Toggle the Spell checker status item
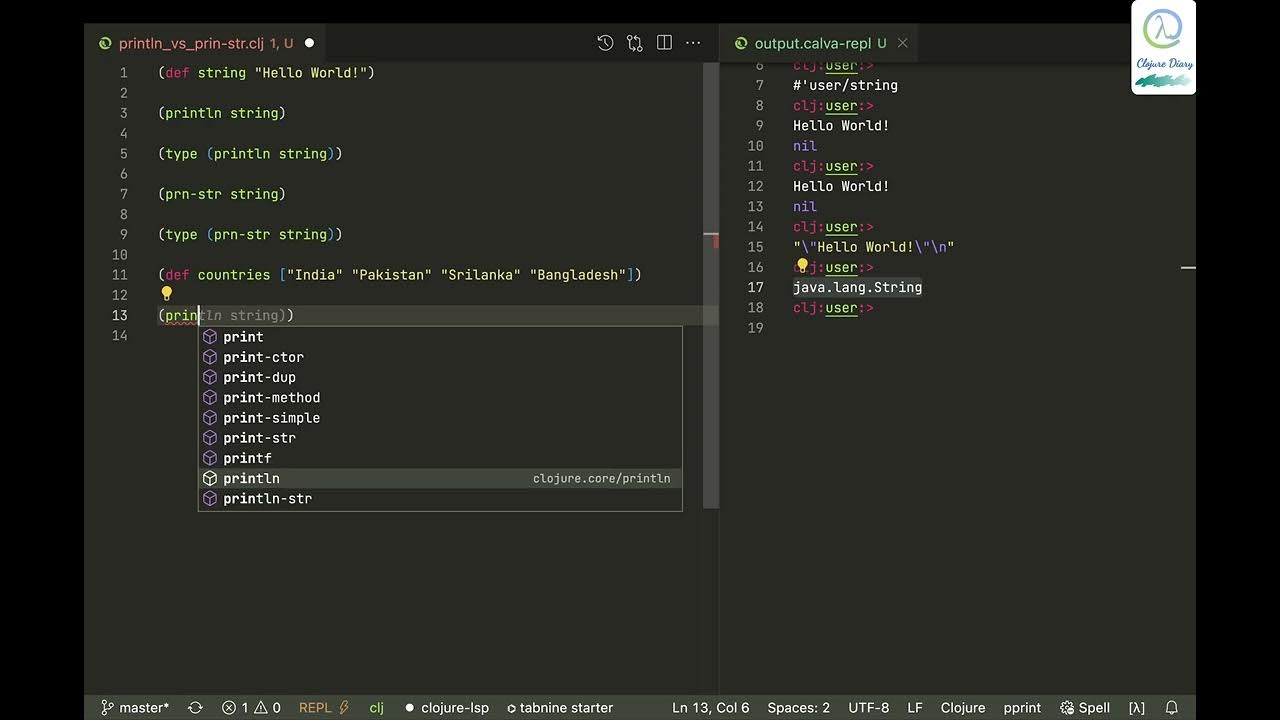 point(1085,707)
